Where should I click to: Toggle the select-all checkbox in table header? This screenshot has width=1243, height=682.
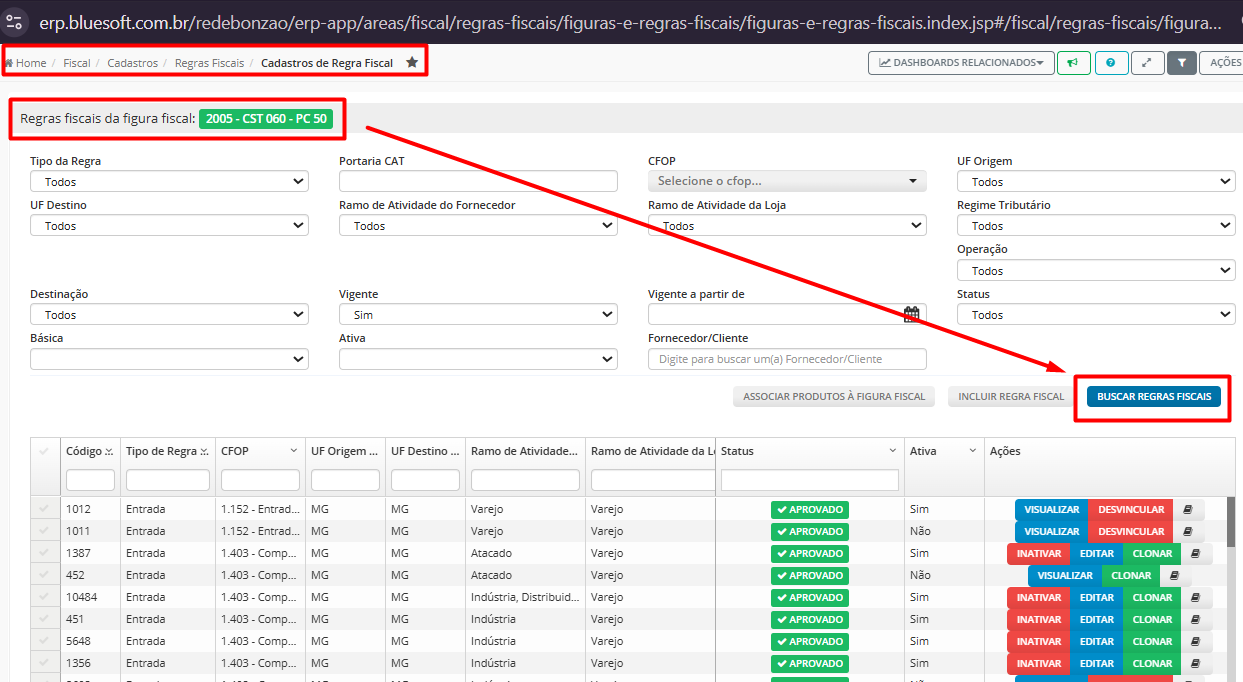(x=43, y=451)
